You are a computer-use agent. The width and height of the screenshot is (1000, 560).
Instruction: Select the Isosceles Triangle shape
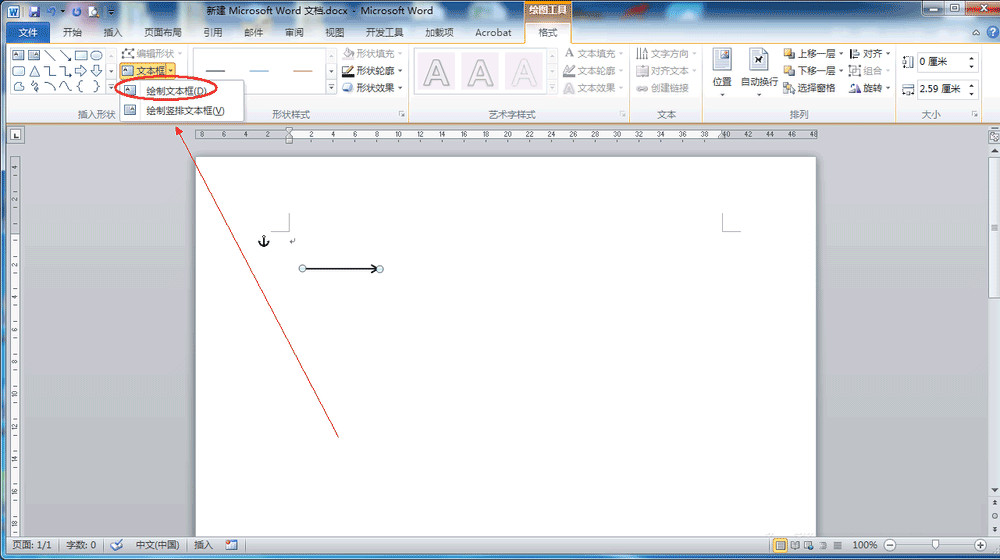click(x=34, y=71)
